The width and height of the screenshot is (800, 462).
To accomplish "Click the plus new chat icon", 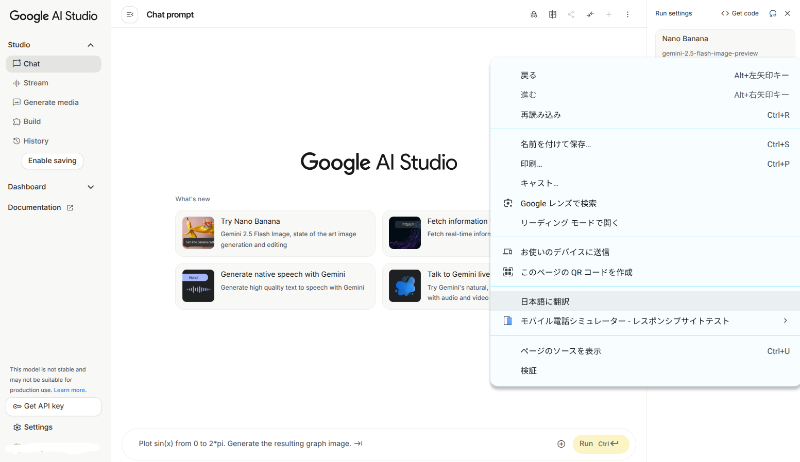I will click(609, 15).
